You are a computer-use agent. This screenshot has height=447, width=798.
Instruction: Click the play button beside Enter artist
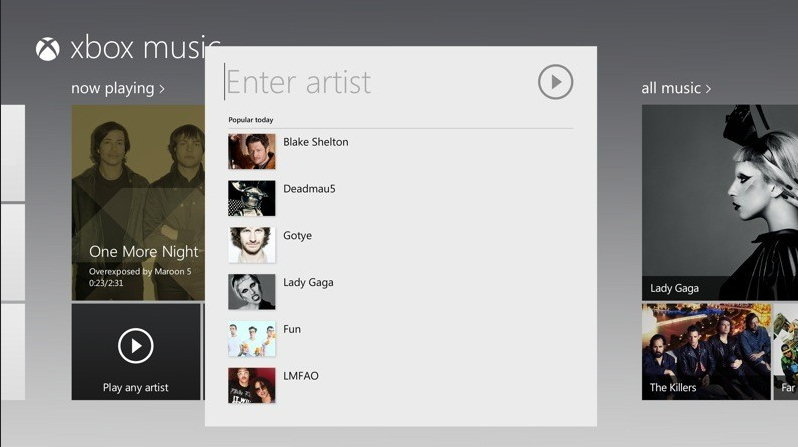(x=555, y=81)
